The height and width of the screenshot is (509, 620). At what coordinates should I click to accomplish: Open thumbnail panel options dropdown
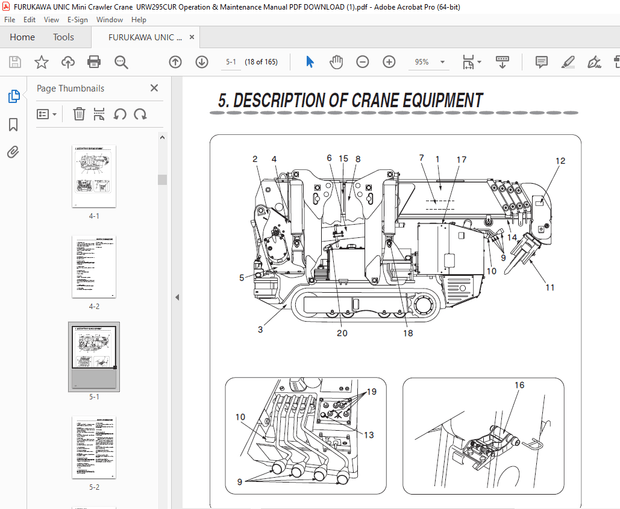tap(47, 114)
